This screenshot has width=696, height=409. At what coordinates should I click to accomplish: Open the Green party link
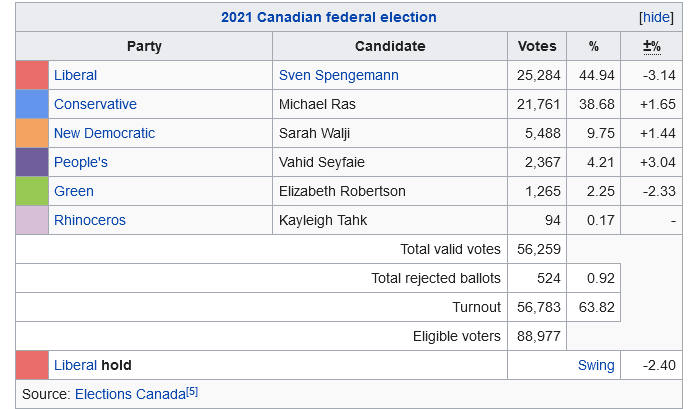click(73, 191)
